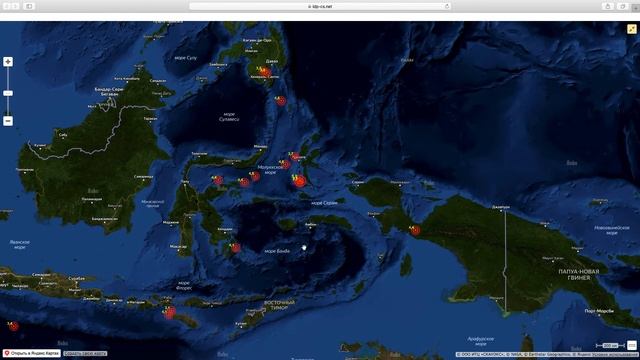Screen dimensions: 640x360
Task: Select the earthquake marker at Ternate
Action: tap(295, 156)
